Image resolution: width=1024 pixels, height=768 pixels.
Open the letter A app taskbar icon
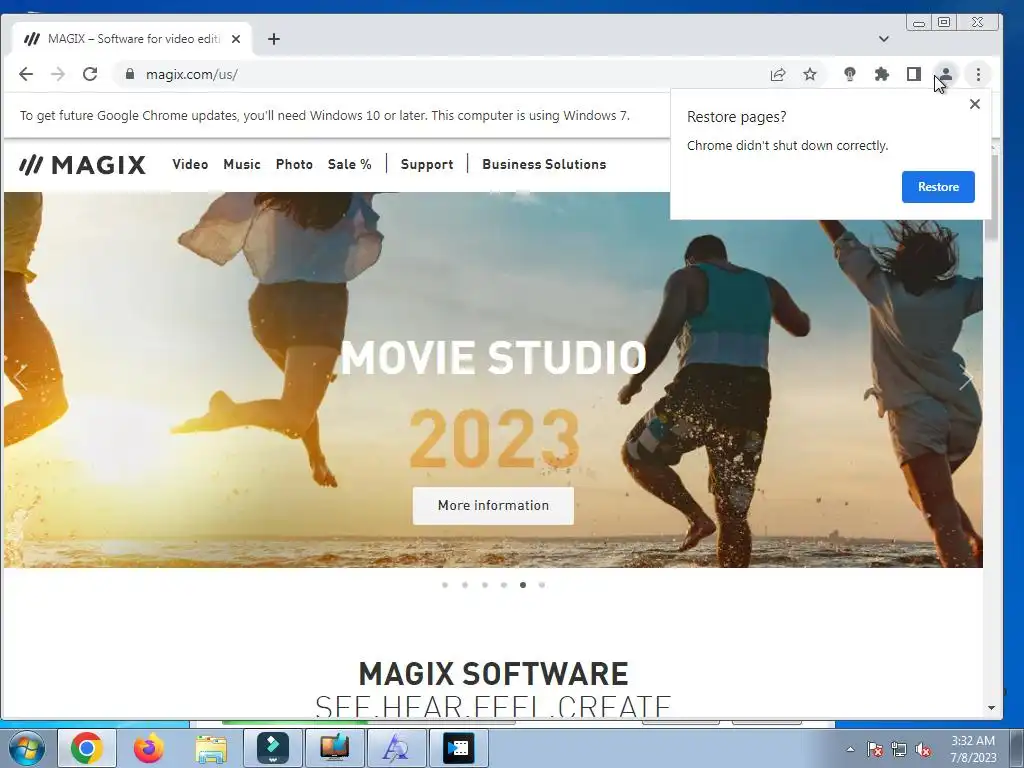(396, 748)
